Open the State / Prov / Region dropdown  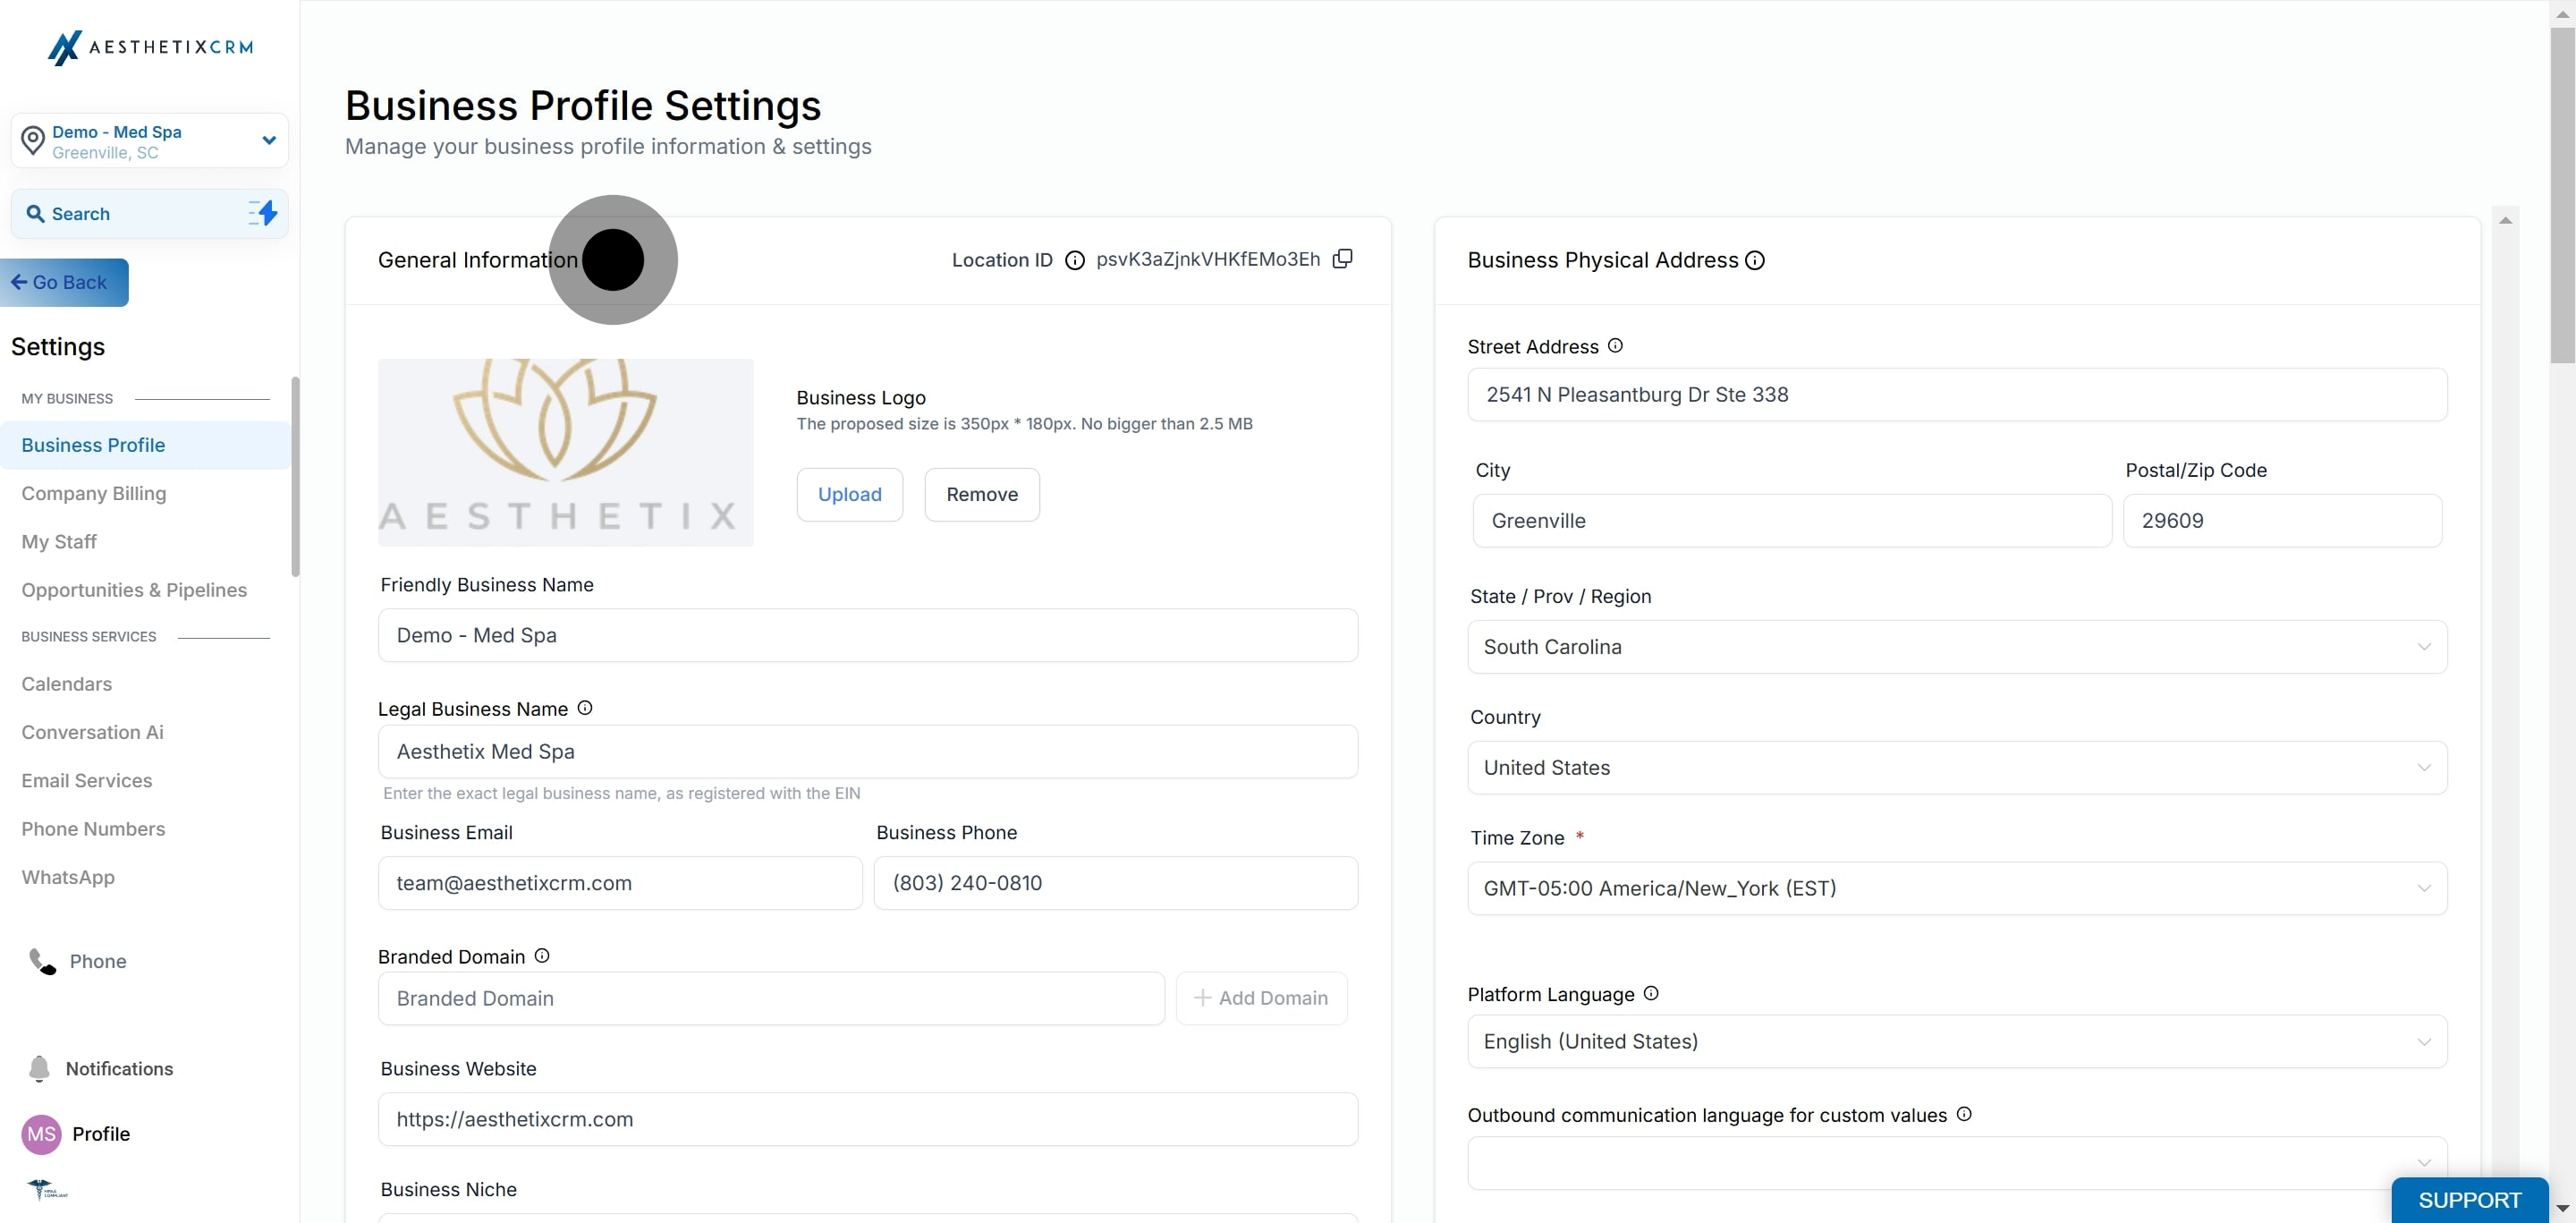point(1956,647)
